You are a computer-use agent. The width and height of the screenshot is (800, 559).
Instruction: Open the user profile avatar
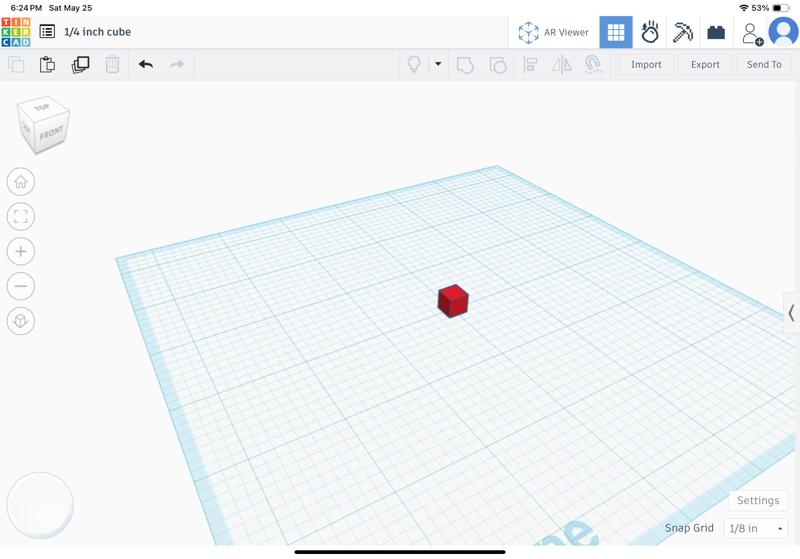coord(783,32)
